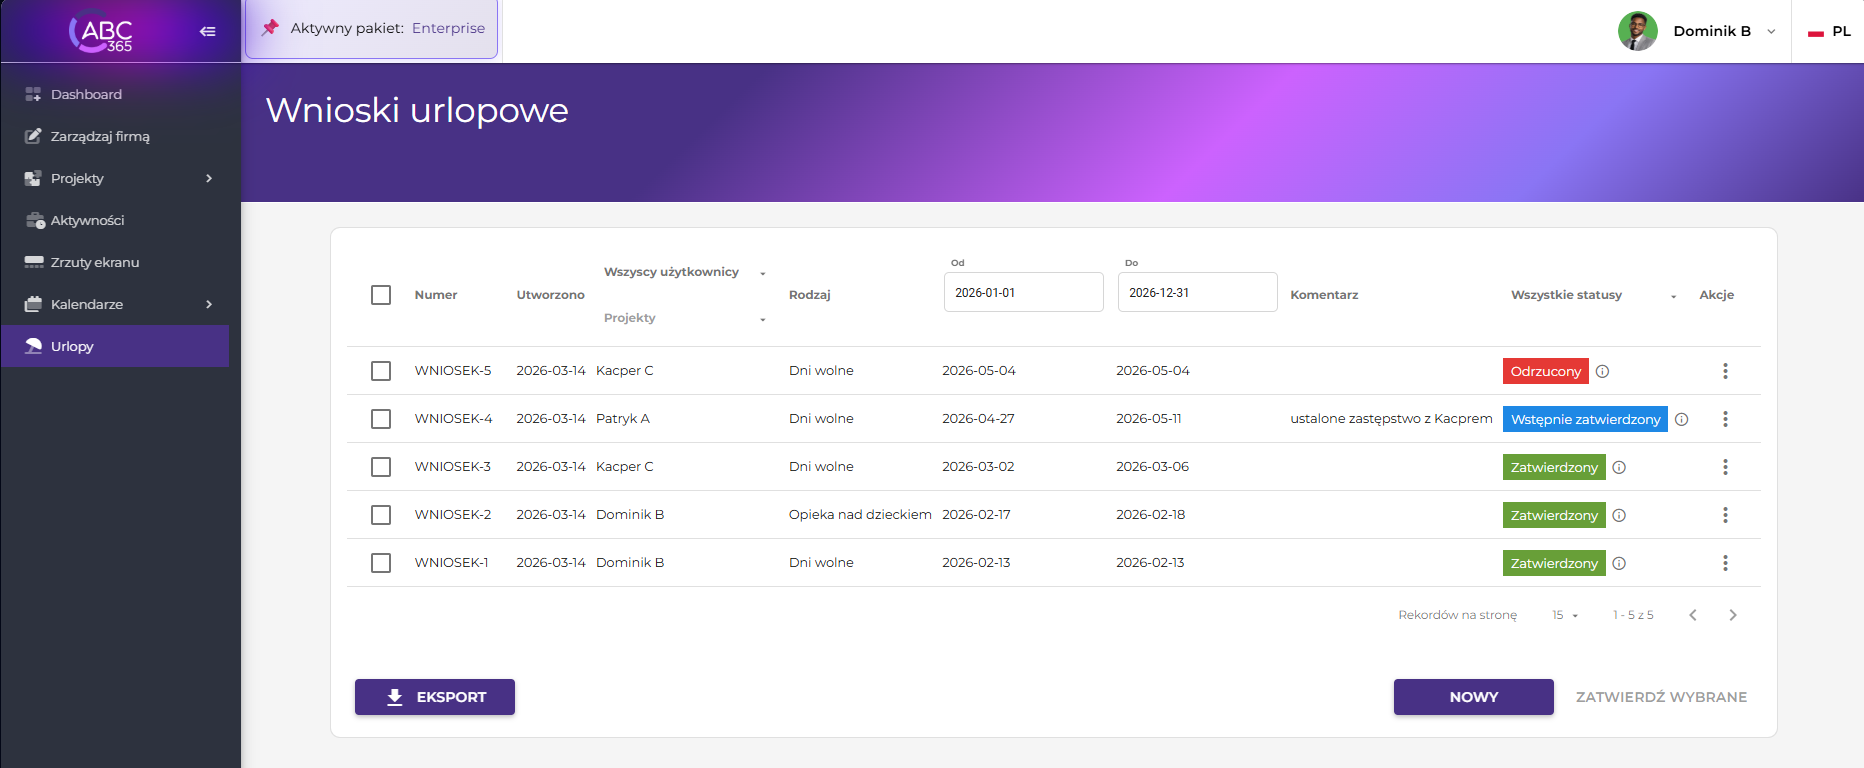
Task: Expand the Kalendarze sidebar menu
Action: [x=118, y=304]
